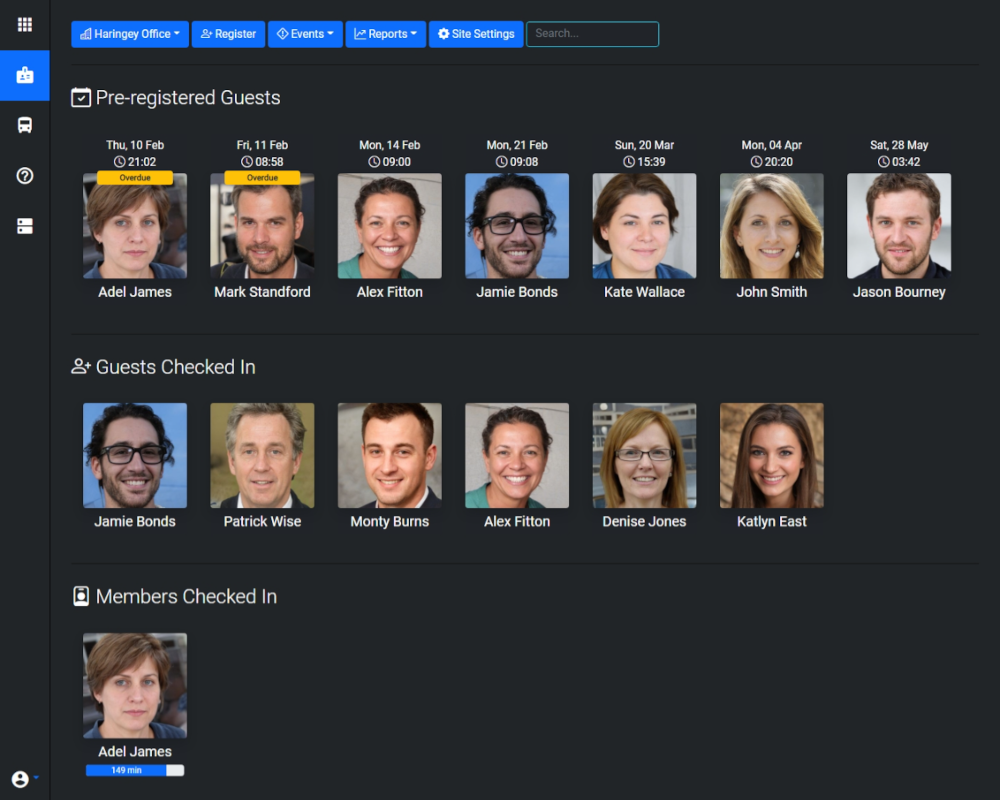Open the server storage icon in sidebar
The height and width of the screenshot is (800, 1000).
[x=24, y=226]
